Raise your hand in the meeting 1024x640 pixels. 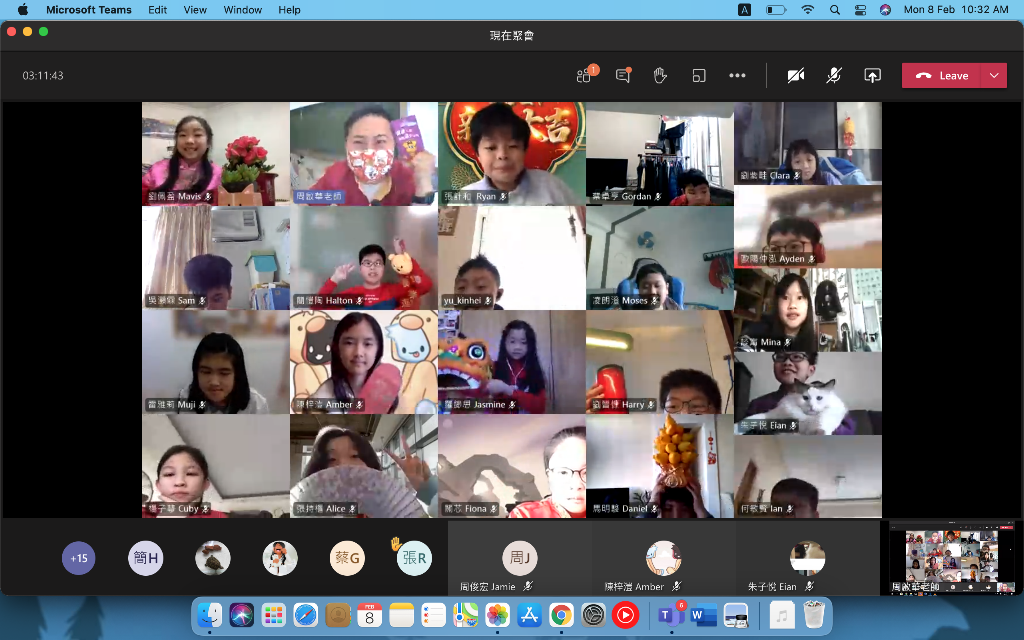coord(660,75)
